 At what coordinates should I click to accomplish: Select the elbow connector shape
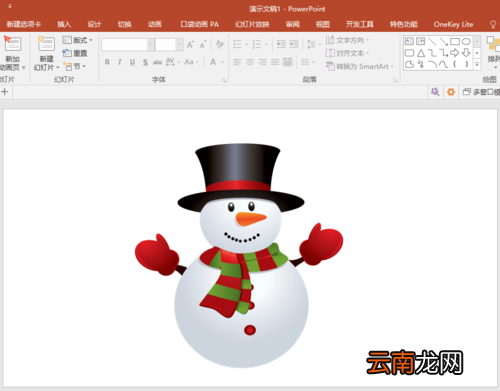click(432, 53)
